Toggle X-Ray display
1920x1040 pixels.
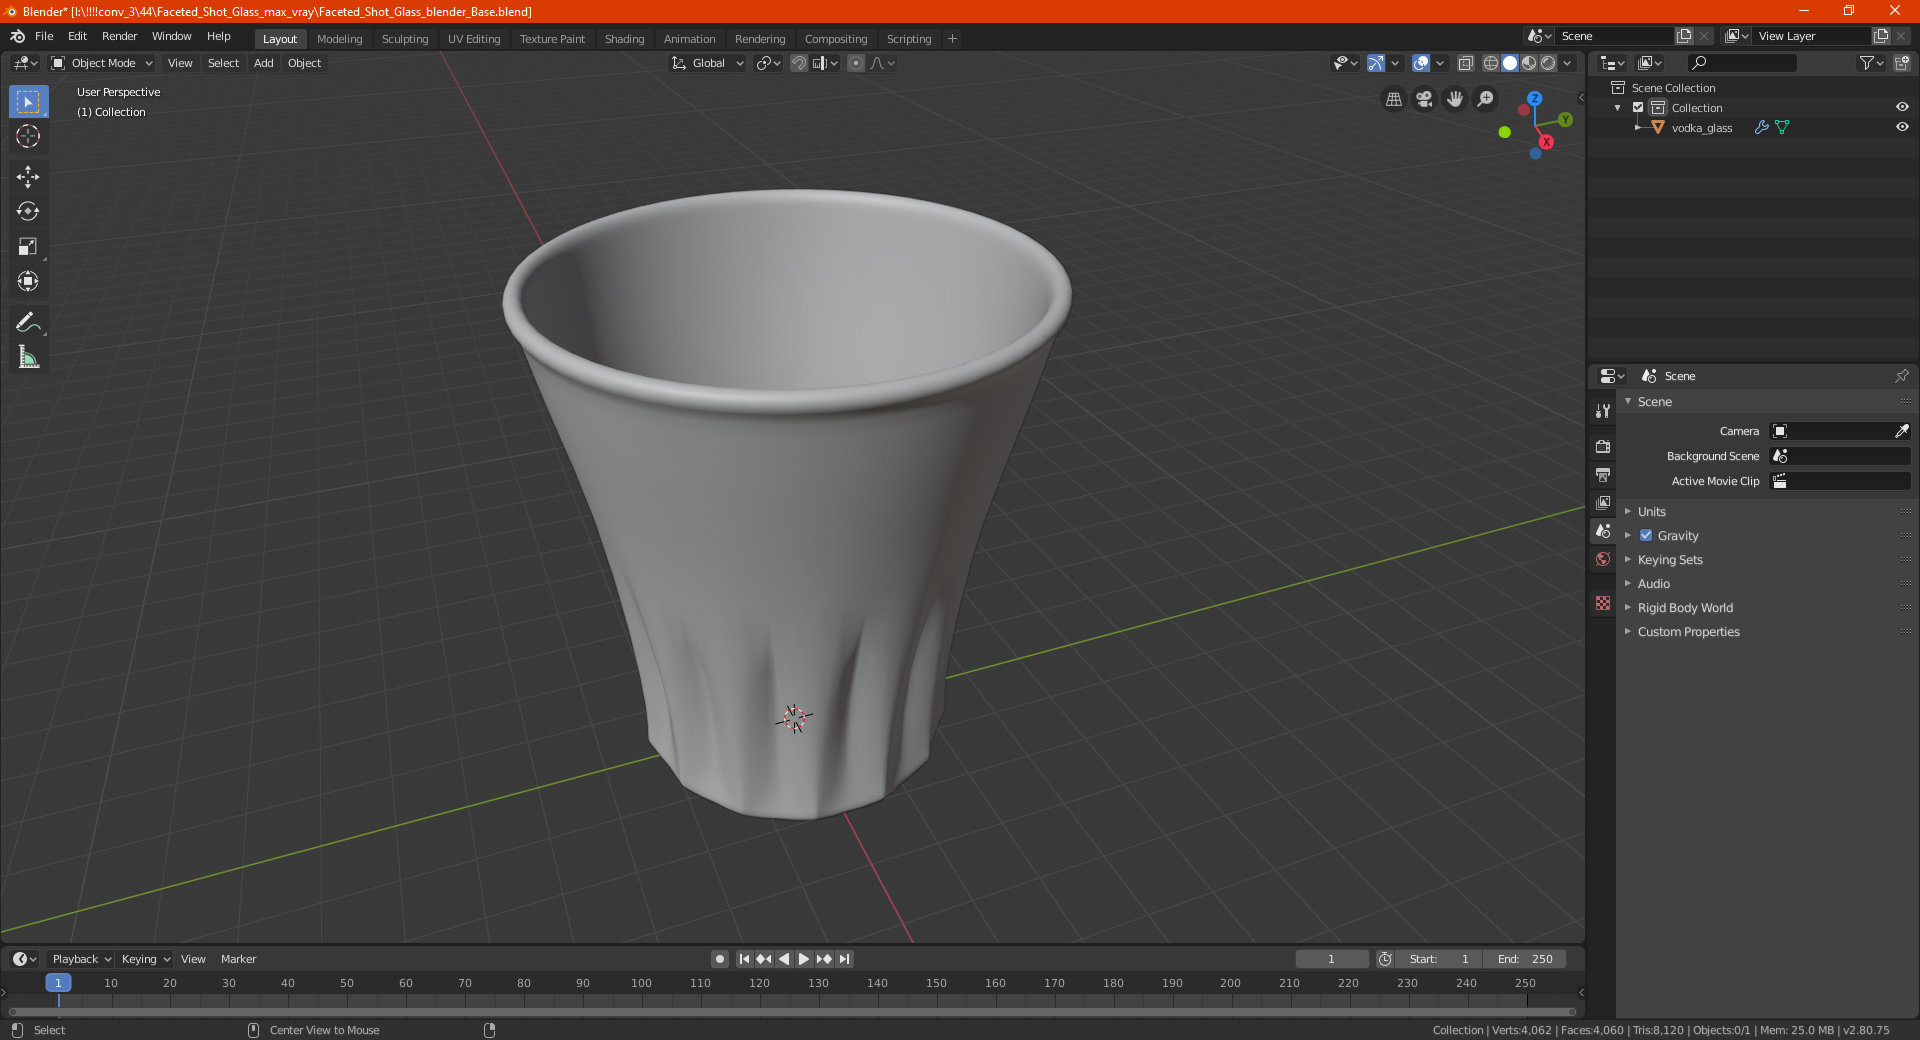(x=1465, y=63)
